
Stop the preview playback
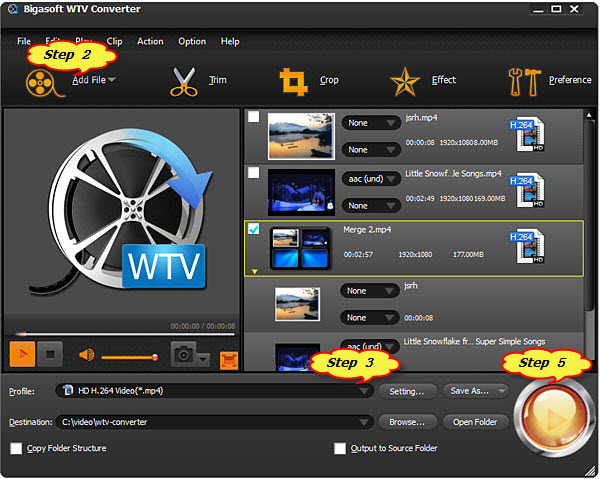[x=50, y=354]
